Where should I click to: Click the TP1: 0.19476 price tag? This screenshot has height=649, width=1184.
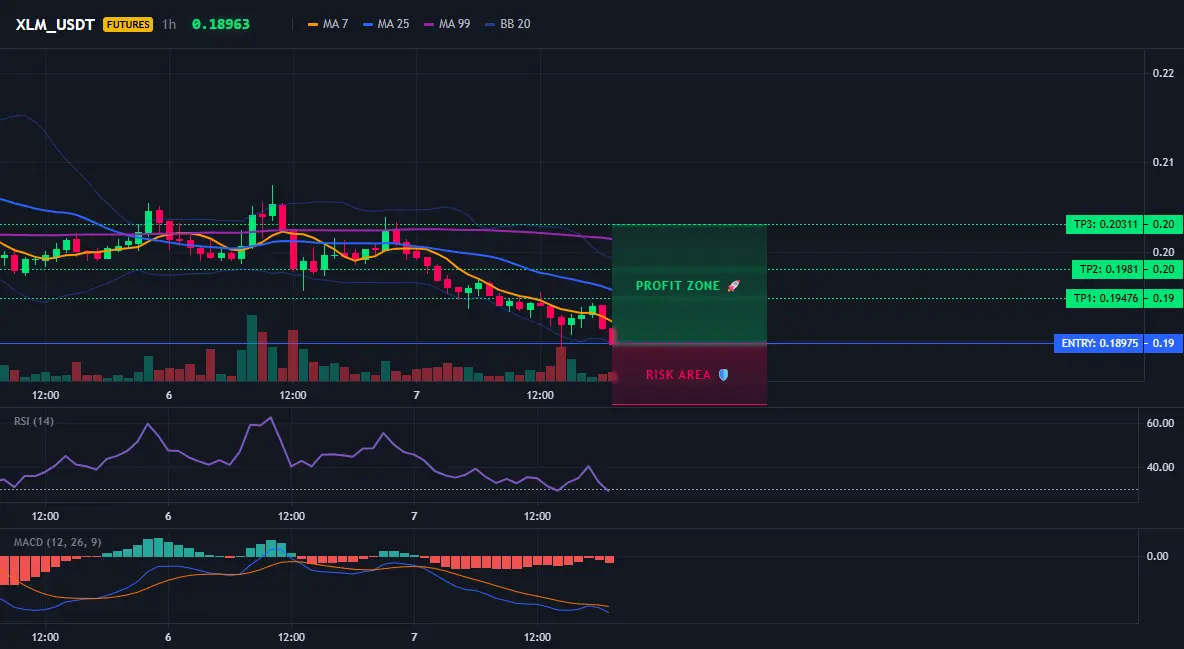(1105, 298)
